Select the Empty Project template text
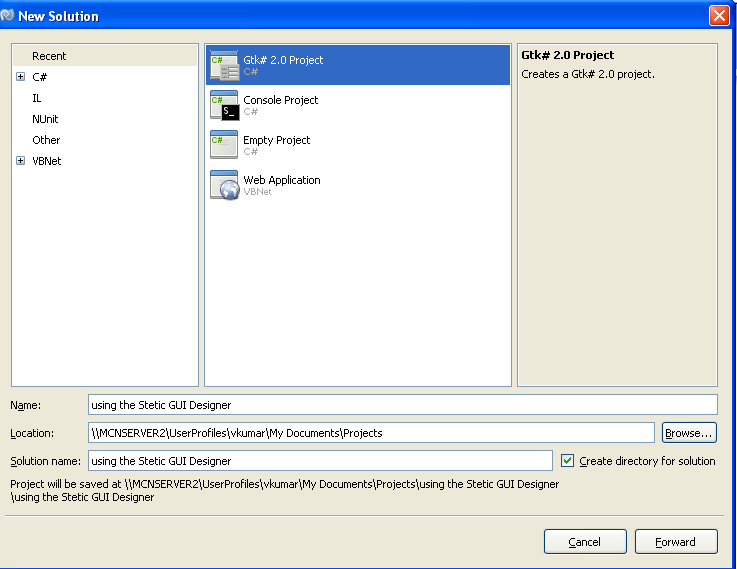 [276, 140]
